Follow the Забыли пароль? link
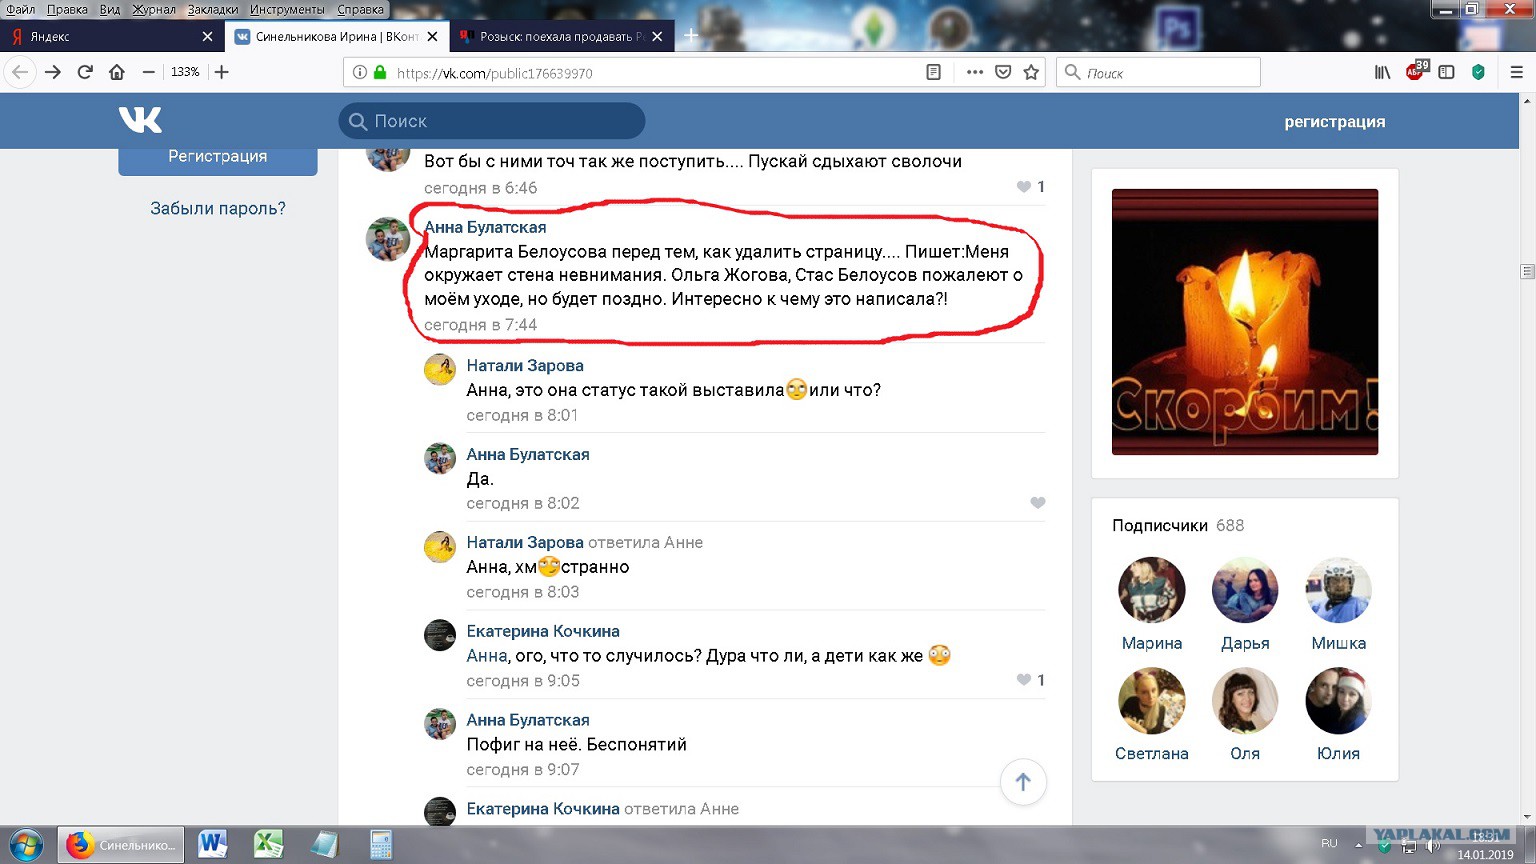The height and width of the screenshot is (864, 1536). click(218, 208)
